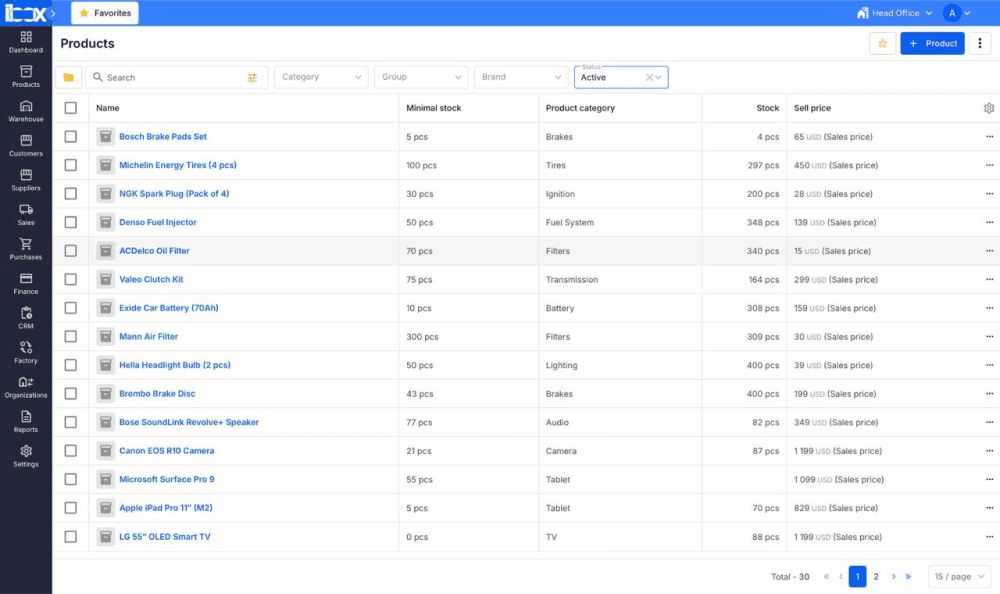Select current page 1 button

tap(857, 576)
